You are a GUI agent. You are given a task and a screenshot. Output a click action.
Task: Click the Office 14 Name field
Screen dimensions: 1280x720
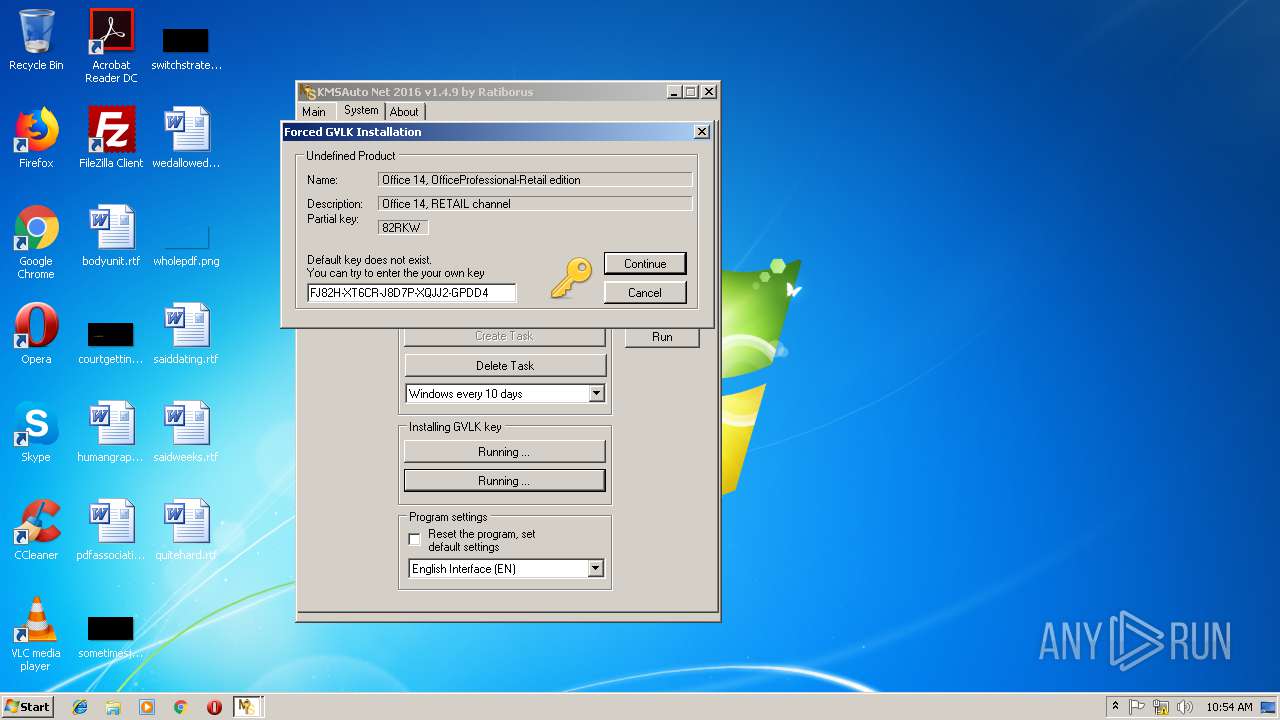[535, 180]
